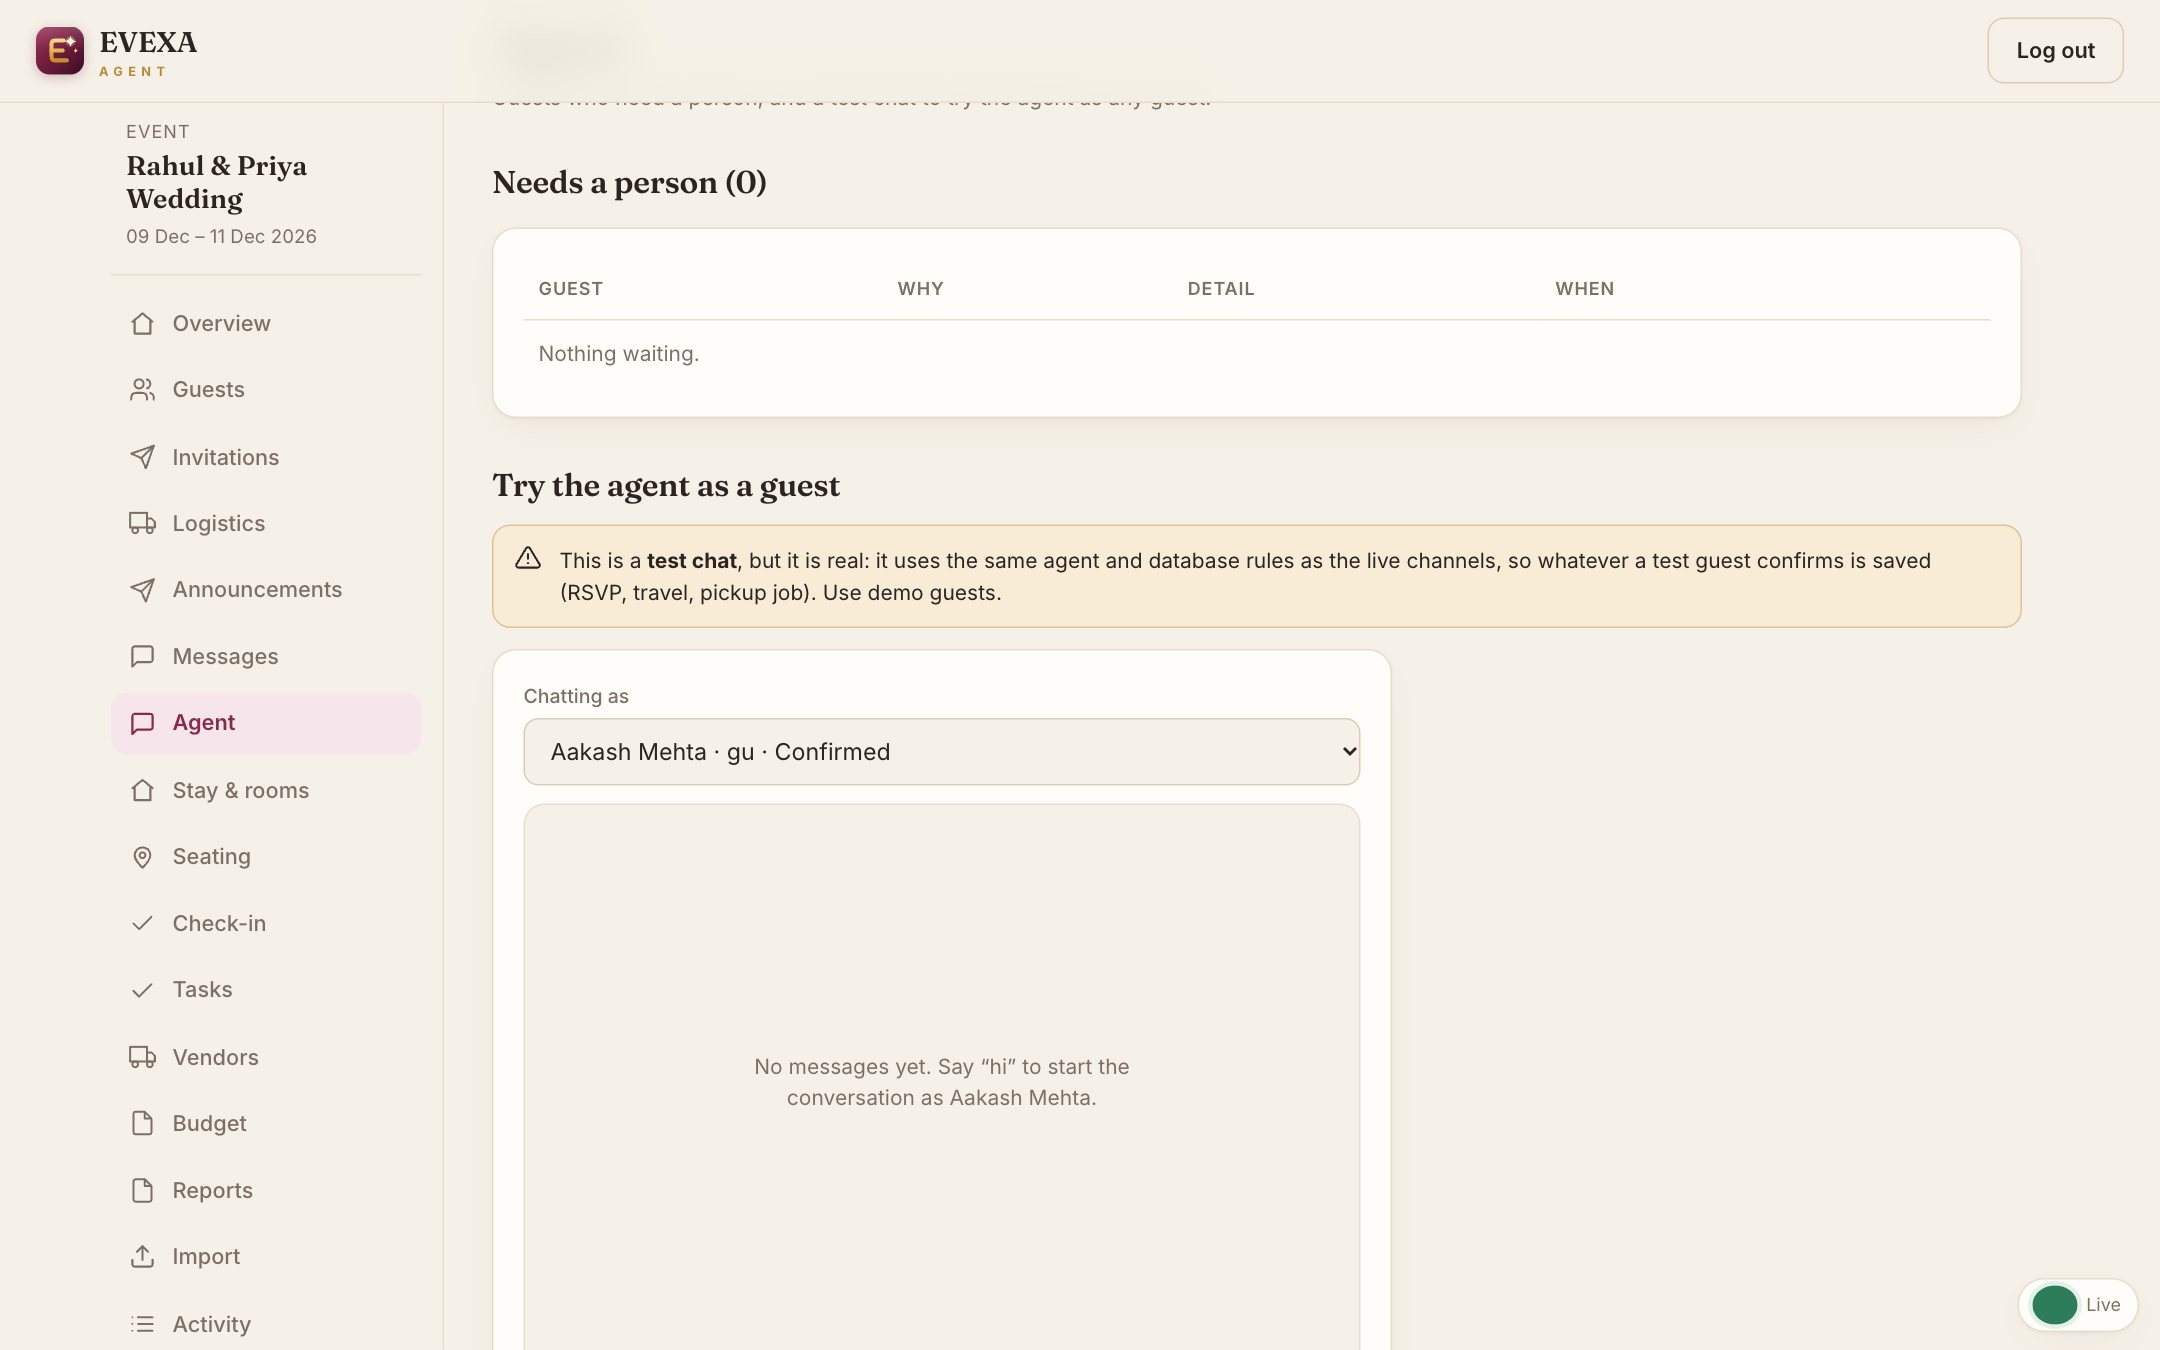Click the Agent chat bubble icon
Viewport: 2160px width, 1350px height.
(x=142, y=723)
